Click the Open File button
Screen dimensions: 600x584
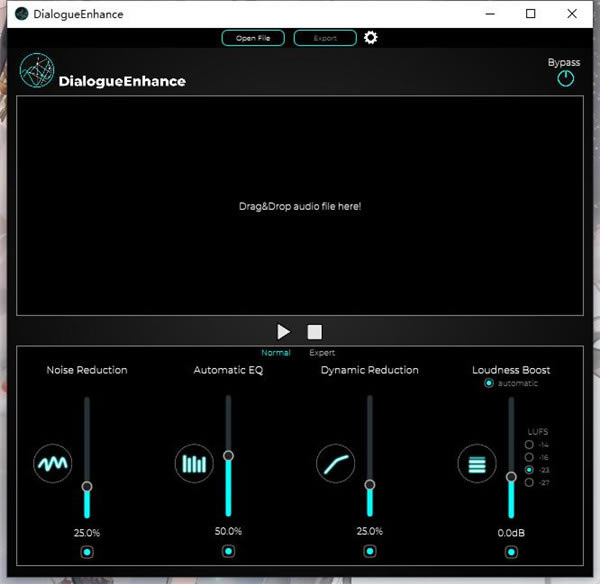253,38
